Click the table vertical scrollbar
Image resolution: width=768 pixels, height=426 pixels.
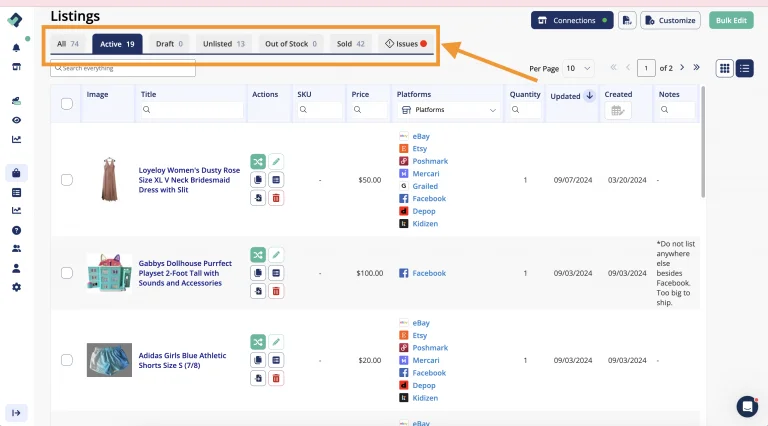(x=703, y=142)
